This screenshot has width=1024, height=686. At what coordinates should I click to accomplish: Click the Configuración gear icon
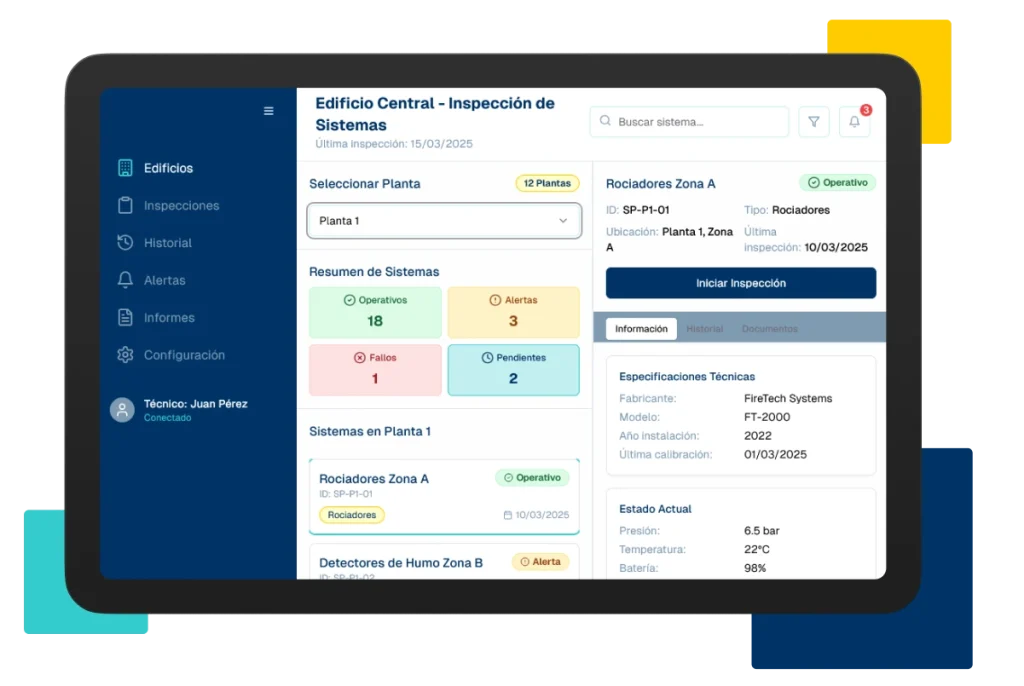tap(125, 355)
